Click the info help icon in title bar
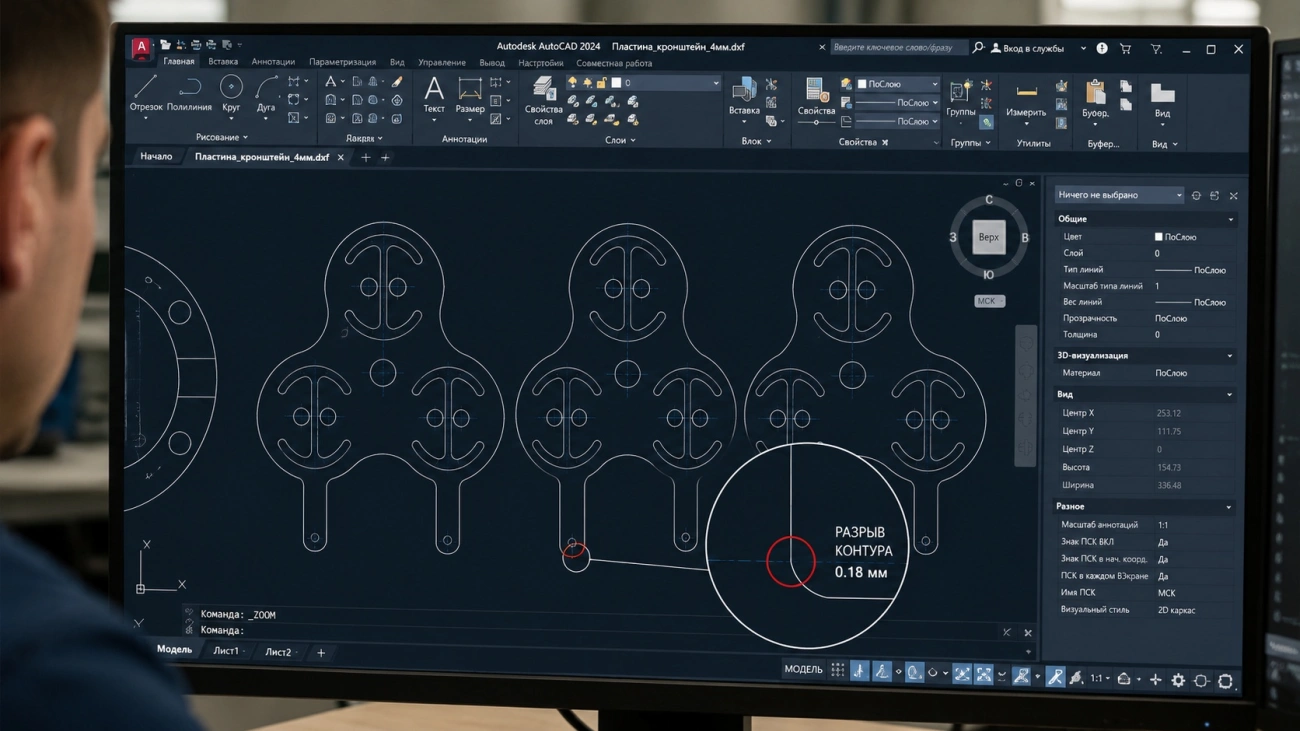Viewport: 1300px width, 731px height. 1102,48
